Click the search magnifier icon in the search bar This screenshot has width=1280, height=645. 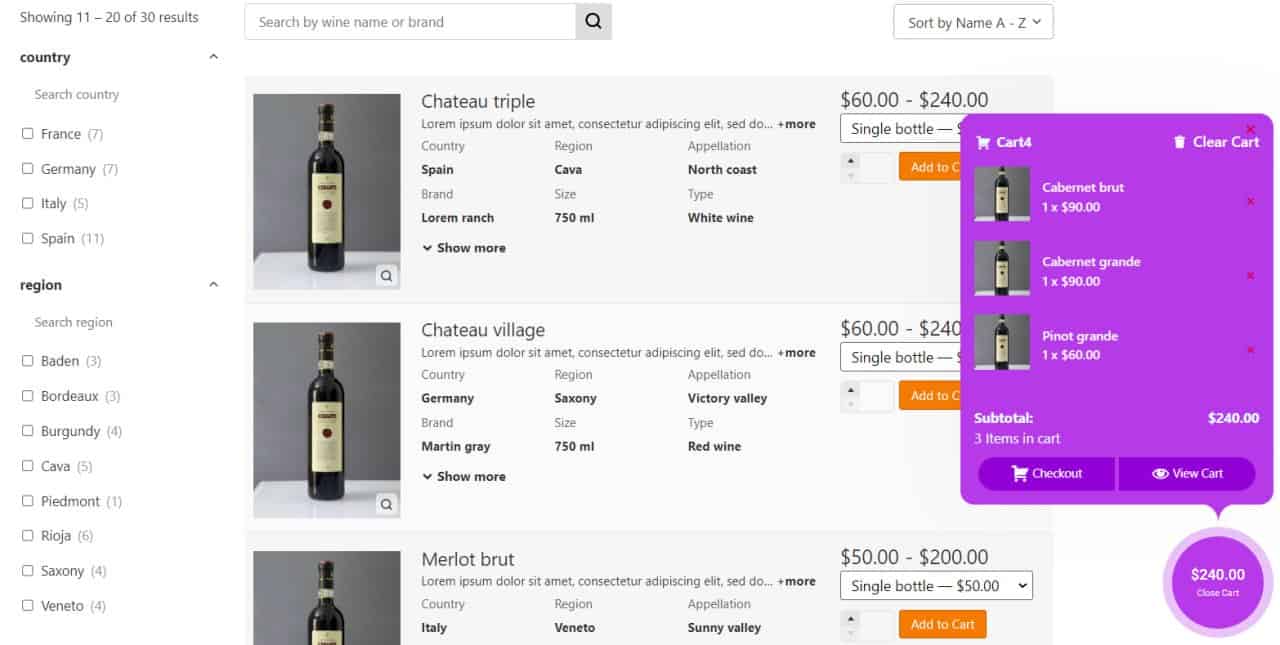click(593, 21)
